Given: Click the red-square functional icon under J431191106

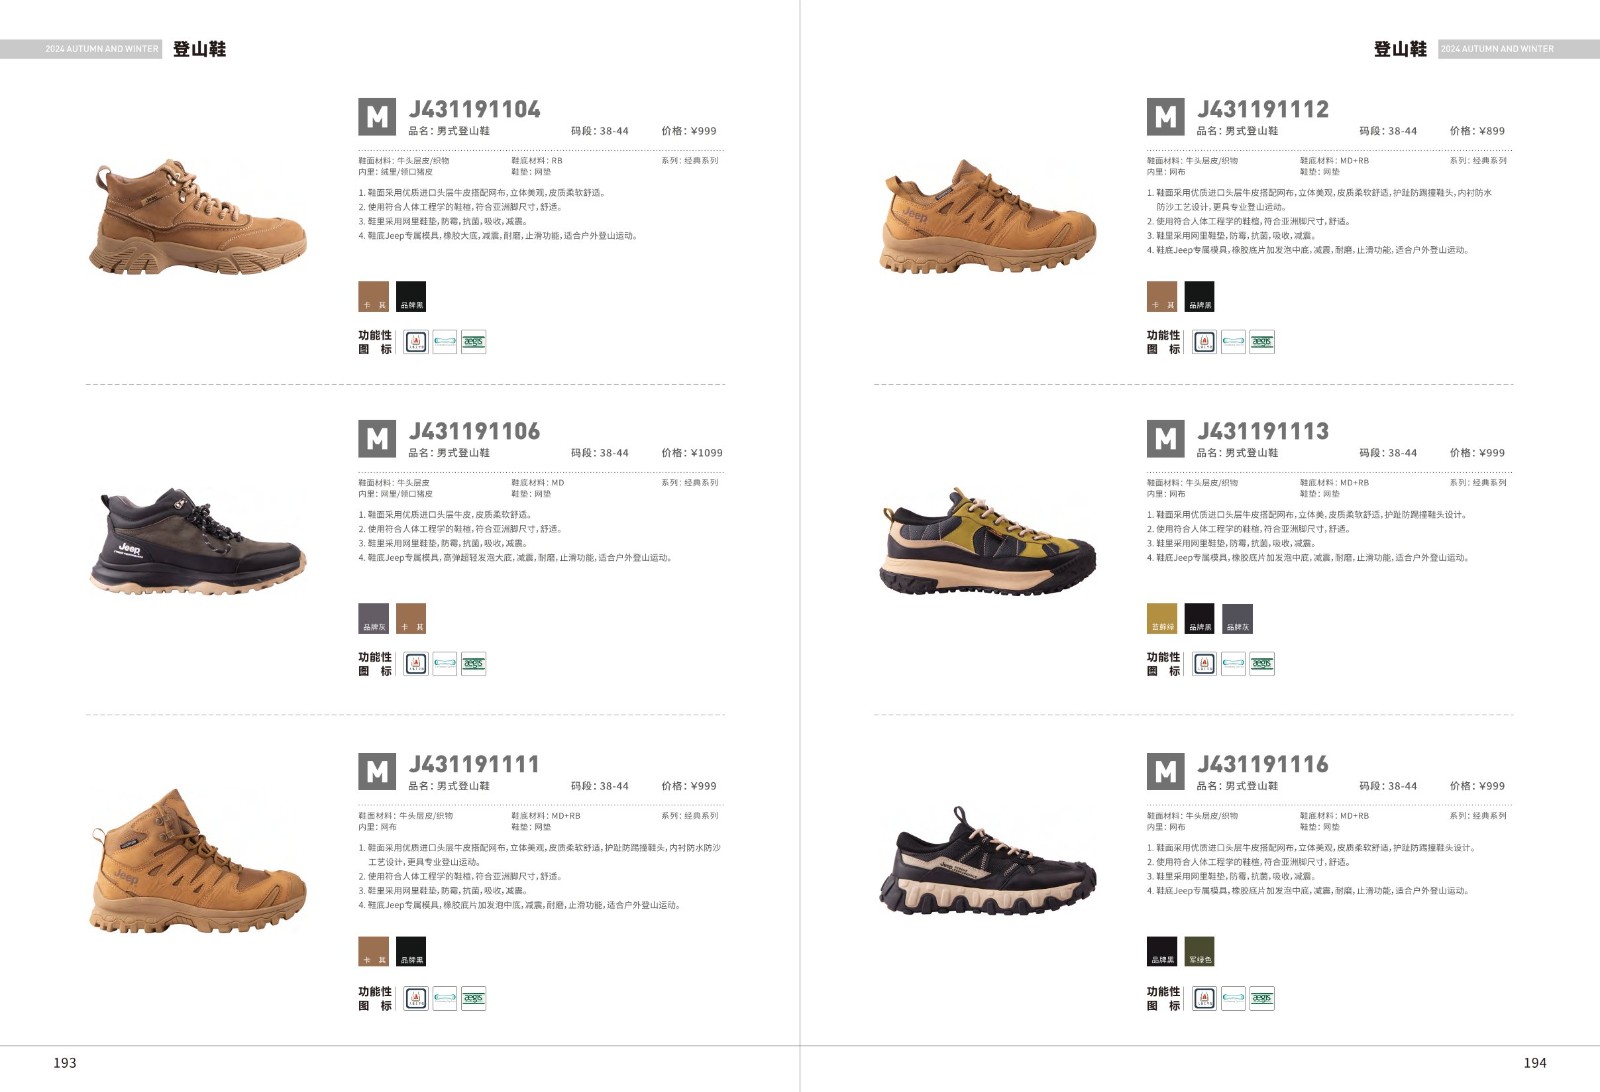Looking at the screenshot, I should [416, 664].
